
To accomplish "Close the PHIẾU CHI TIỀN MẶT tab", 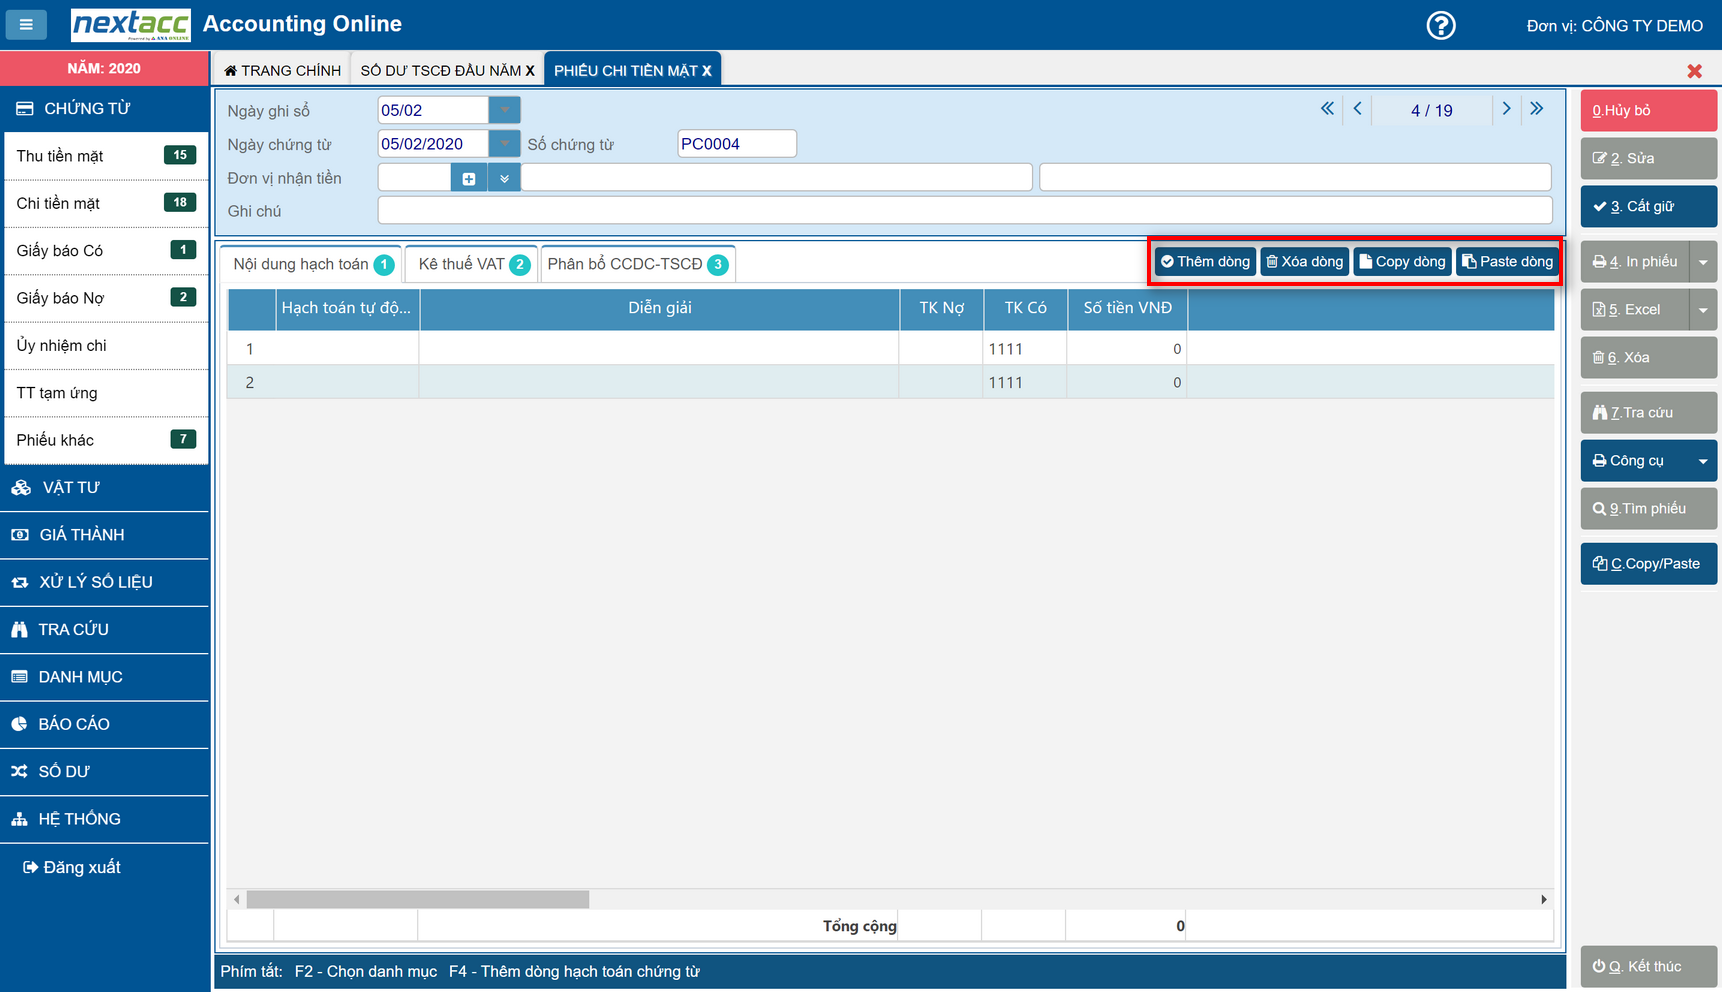I will (706, 71).
